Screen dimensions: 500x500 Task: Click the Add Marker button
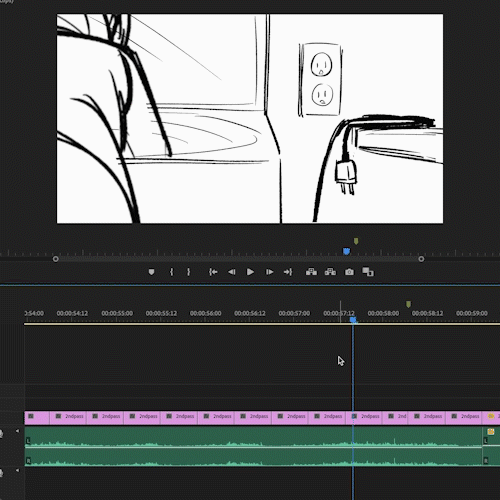(x=151, y=272)
